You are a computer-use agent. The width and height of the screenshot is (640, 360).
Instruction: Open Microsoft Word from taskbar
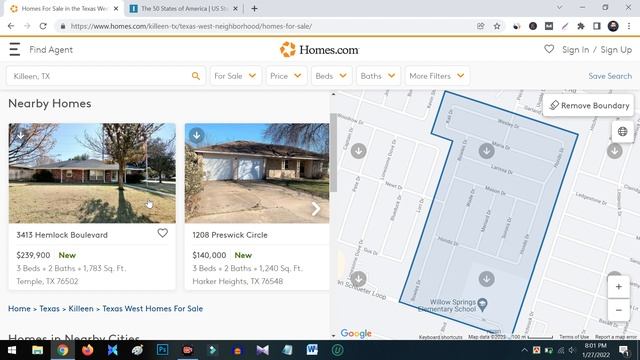(312, 350)
